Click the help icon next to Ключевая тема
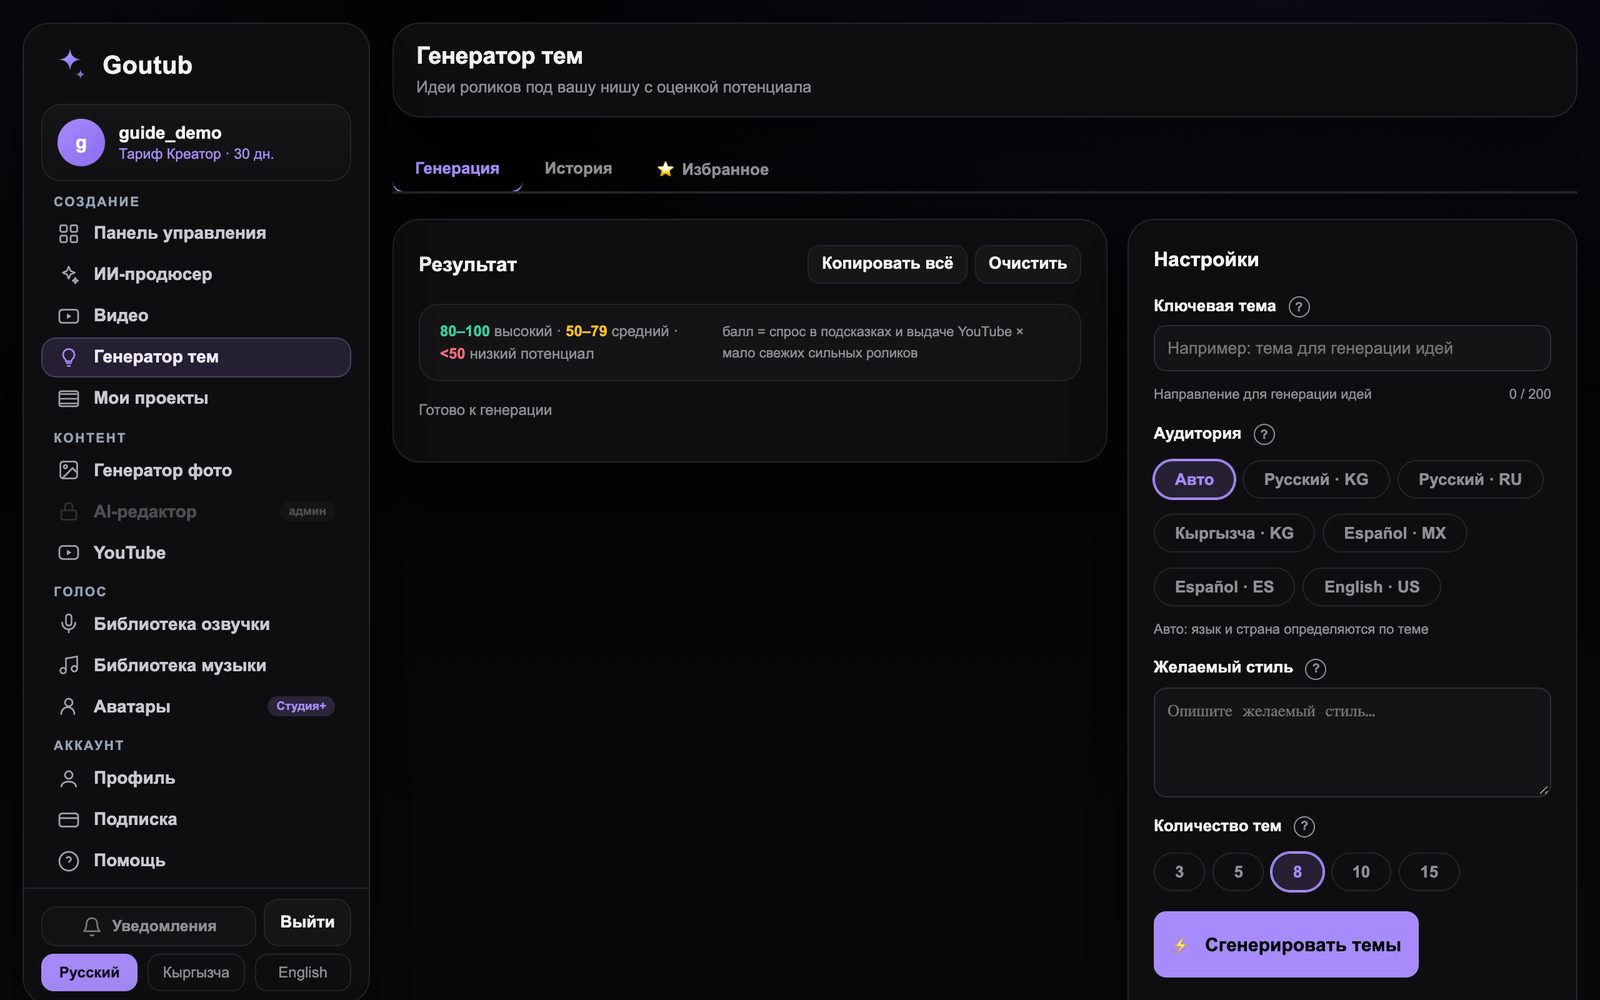This screenshot has height=1000, width=1600. pos(1299,307)
